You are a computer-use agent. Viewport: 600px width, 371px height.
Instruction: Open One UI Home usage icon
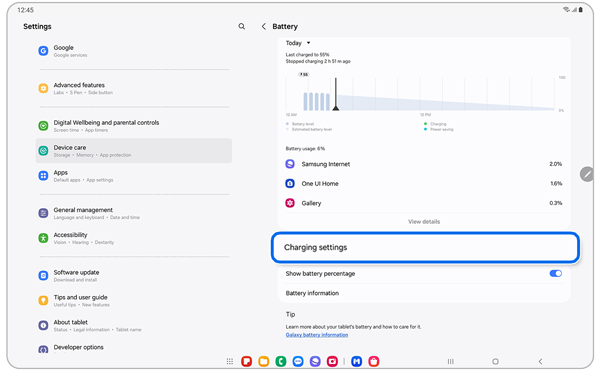290,184
